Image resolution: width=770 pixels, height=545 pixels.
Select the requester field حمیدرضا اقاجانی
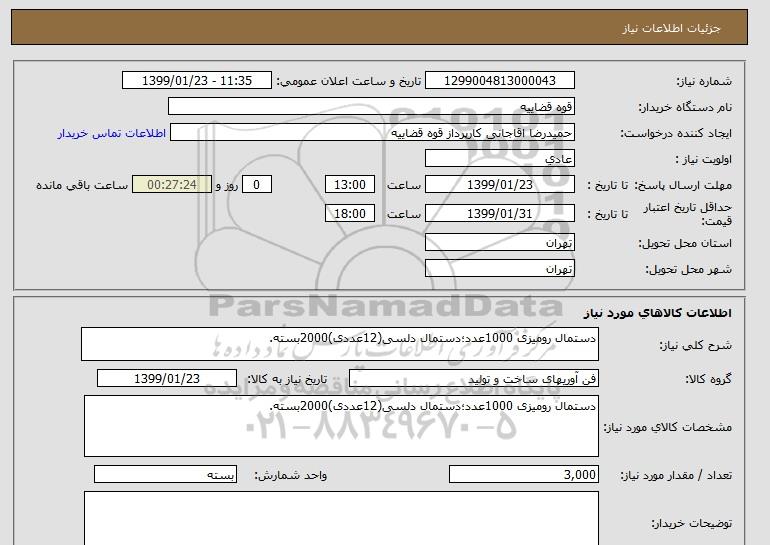click(x=372, y=133)
